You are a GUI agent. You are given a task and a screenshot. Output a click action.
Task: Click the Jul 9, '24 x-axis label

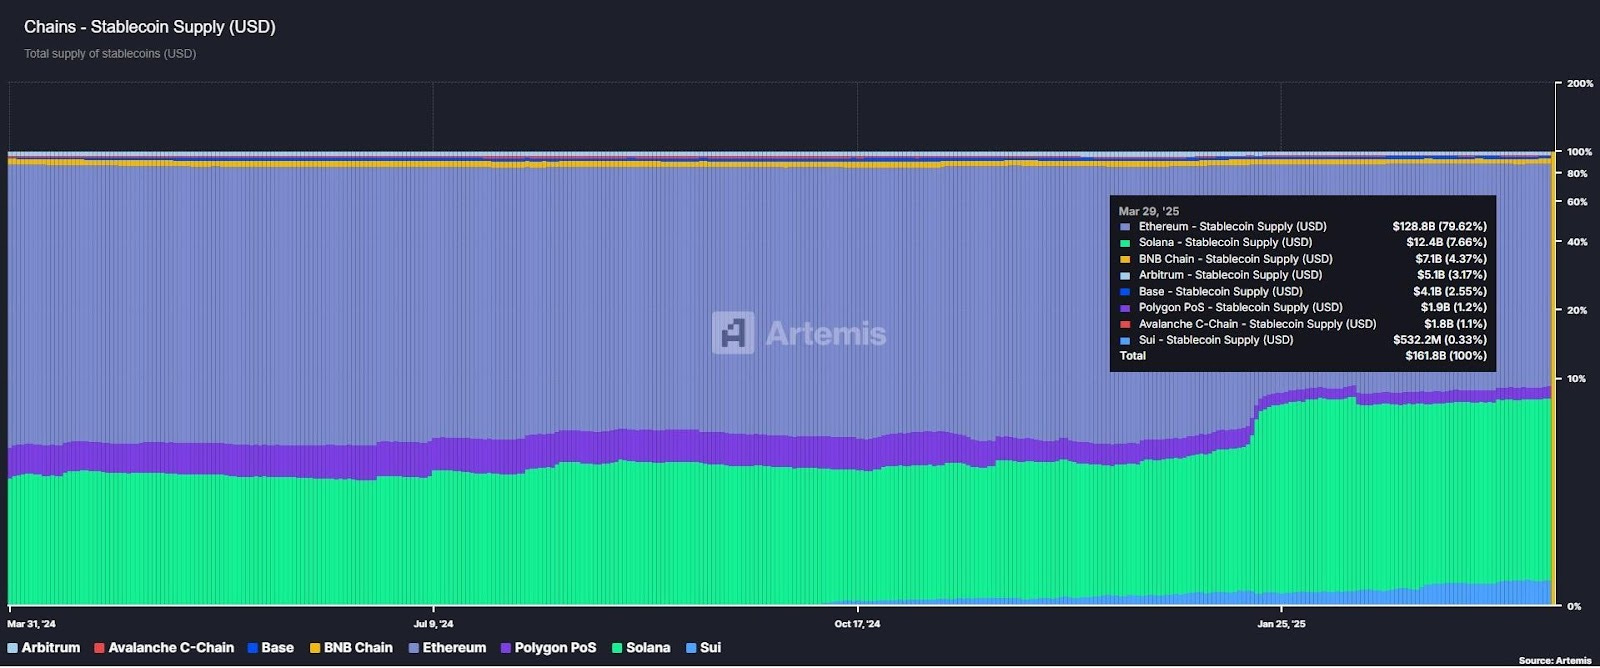433,624
